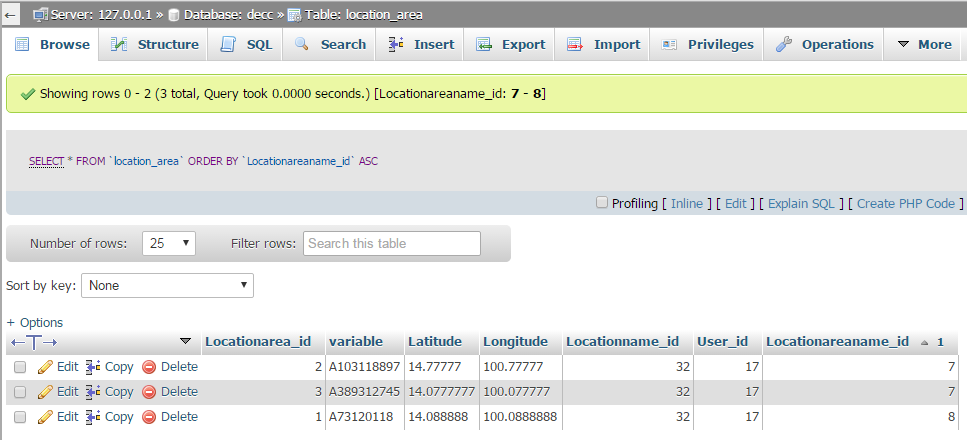This screenshot has width=967, height=440.
Task: Click the Operations wrench icon
Action: [x=783, y=44]
